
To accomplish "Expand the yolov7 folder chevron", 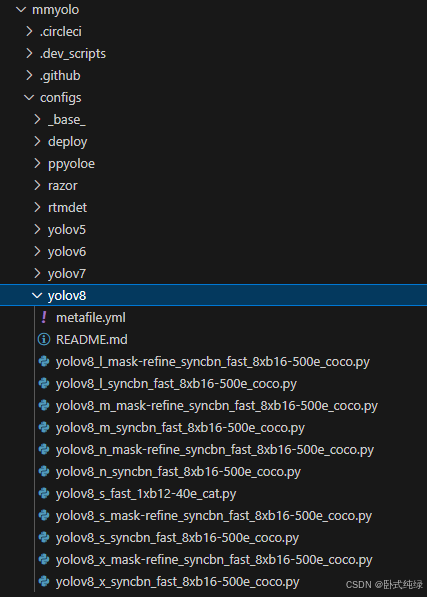I will pos(37,273).
